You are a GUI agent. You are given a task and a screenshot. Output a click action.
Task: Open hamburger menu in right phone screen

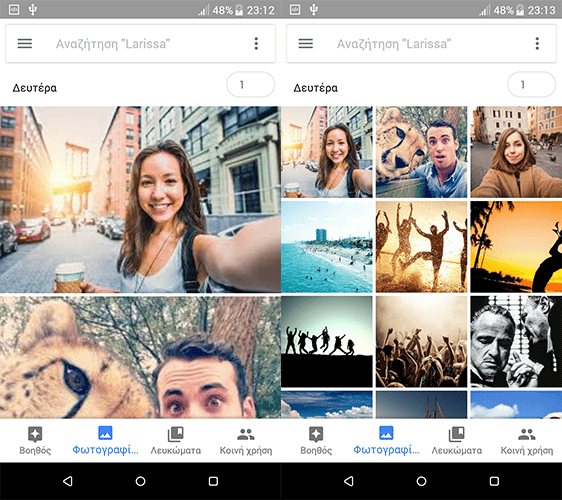coord(306,44)
